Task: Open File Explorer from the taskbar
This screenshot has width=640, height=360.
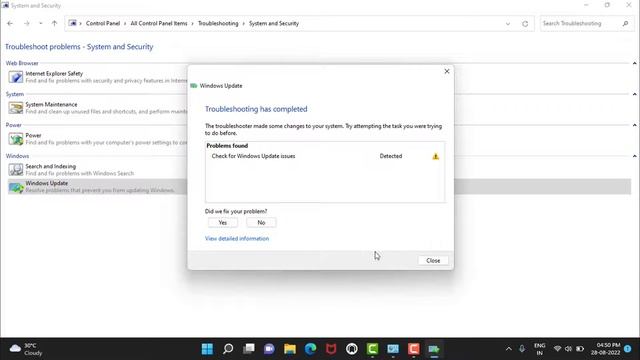Action: [290, 349]
